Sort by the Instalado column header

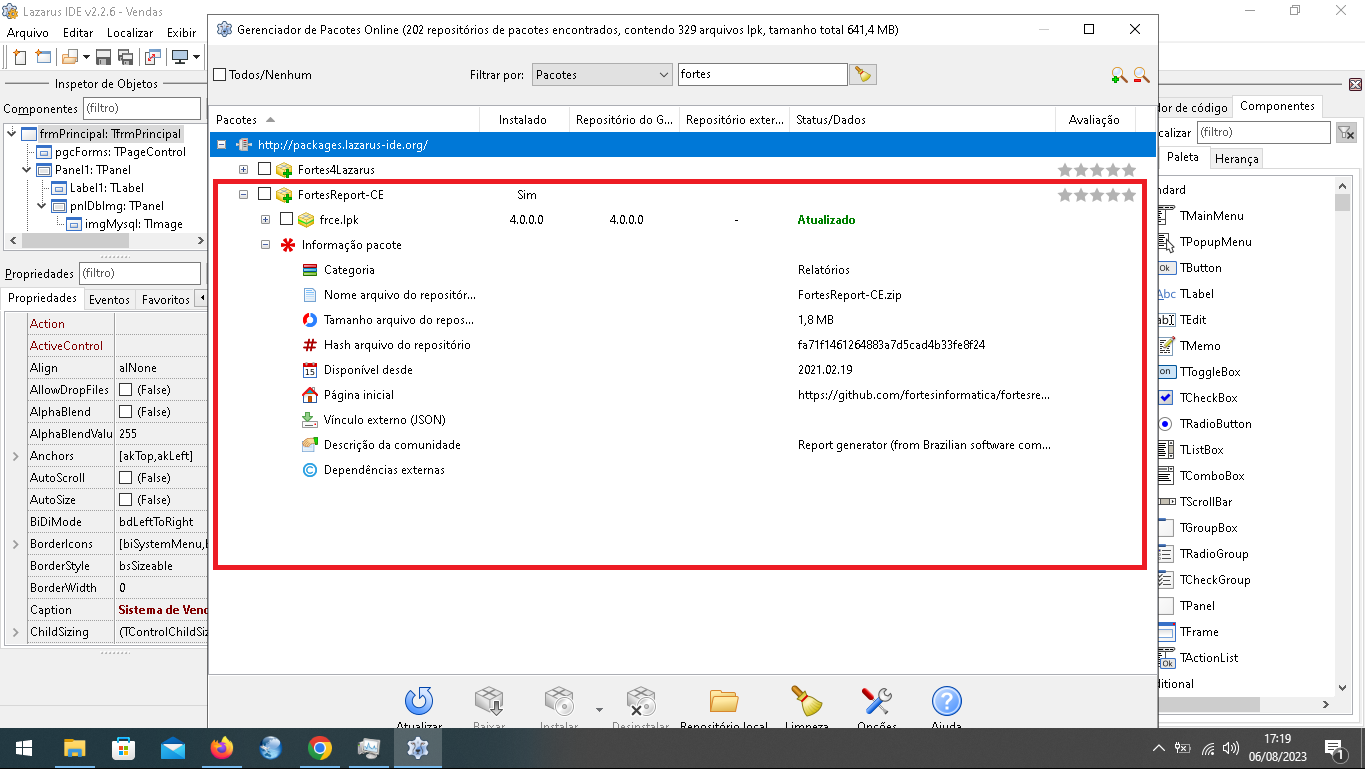point(523,120)
